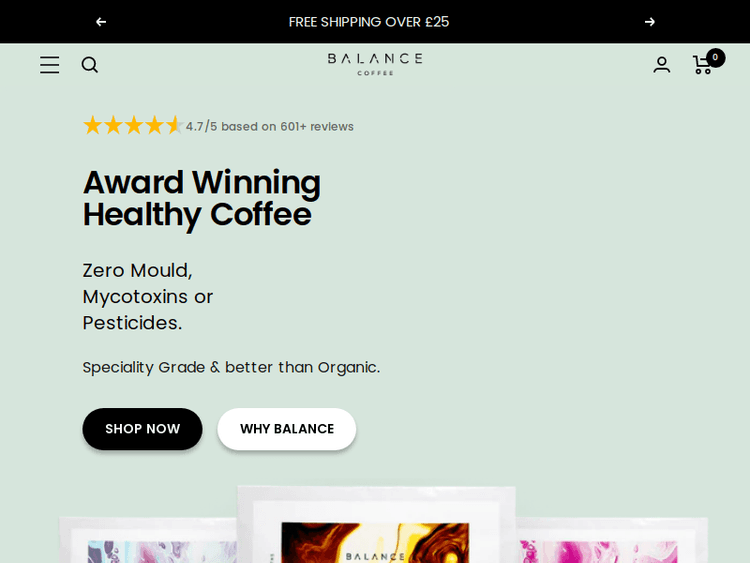Open the hamburger navigation menu
The image size is (750, 563).
click(50, 65)
